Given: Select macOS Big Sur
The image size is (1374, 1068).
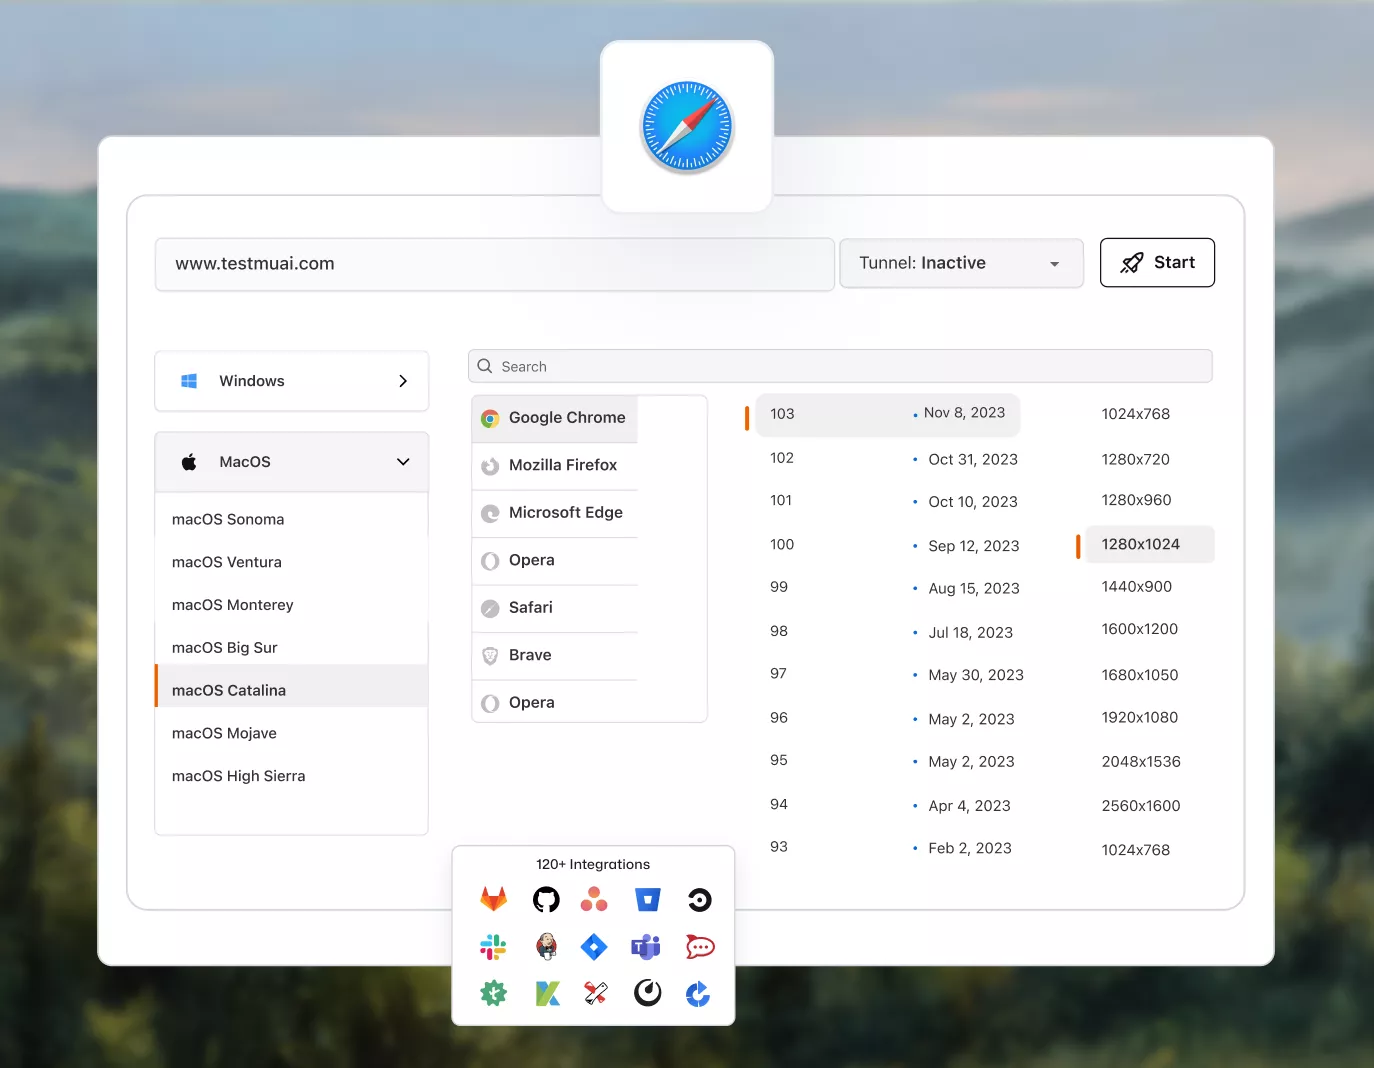Looking at the screenshot, I should [292, 648].
